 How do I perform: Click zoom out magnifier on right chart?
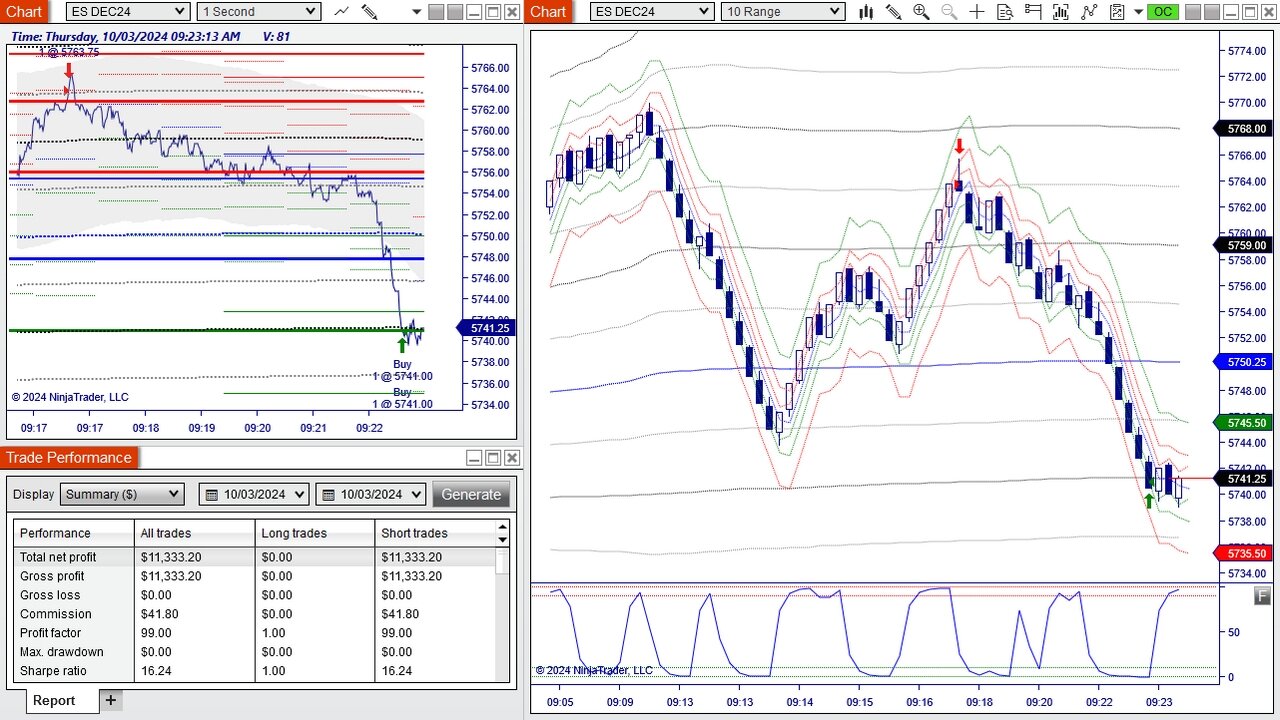(949, 12)
